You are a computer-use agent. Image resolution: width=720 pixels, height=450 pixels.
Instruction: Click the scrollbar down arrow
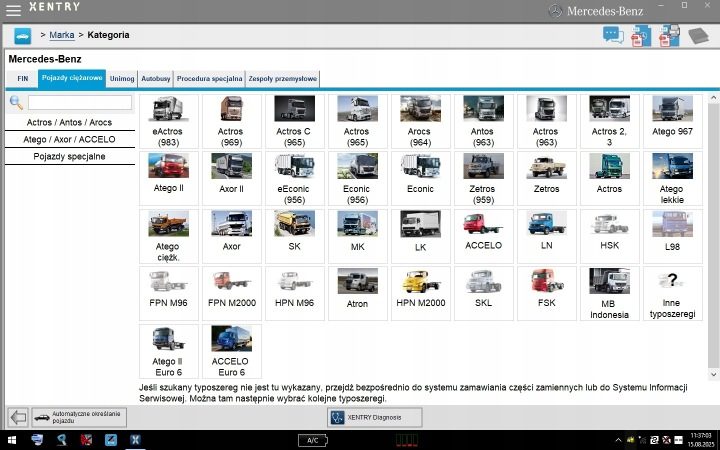pyautogui.click(x=714, y=374)
